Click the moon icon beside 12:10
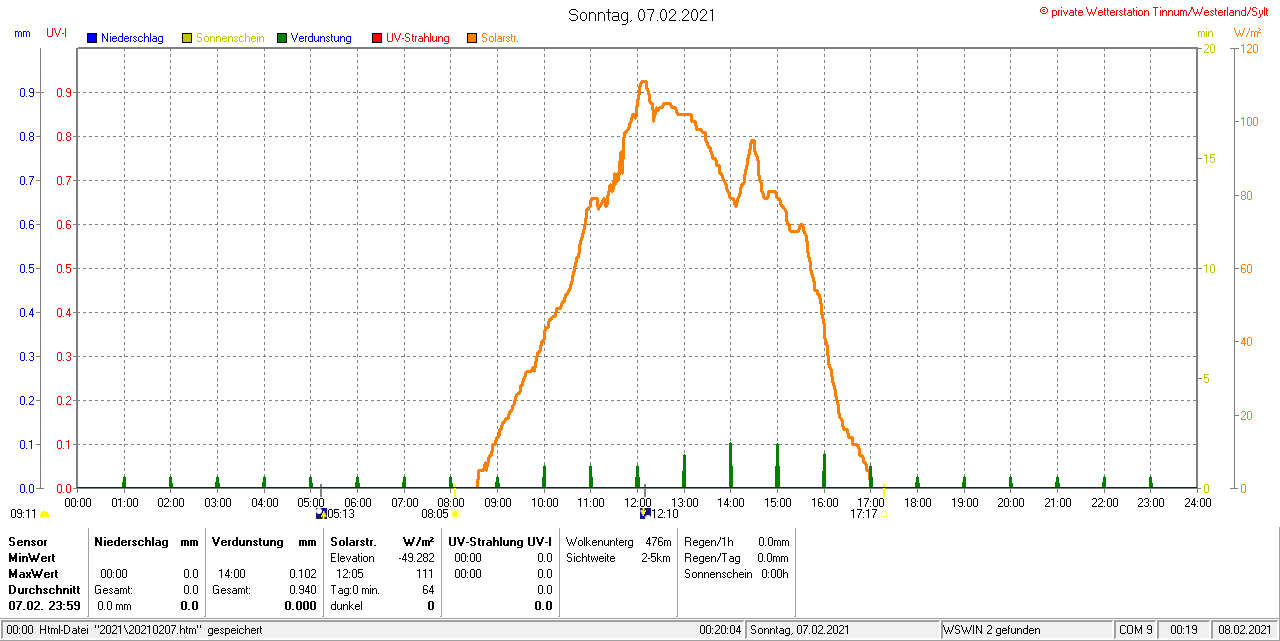The image size is (1280, 641). [x=645, y=513]
